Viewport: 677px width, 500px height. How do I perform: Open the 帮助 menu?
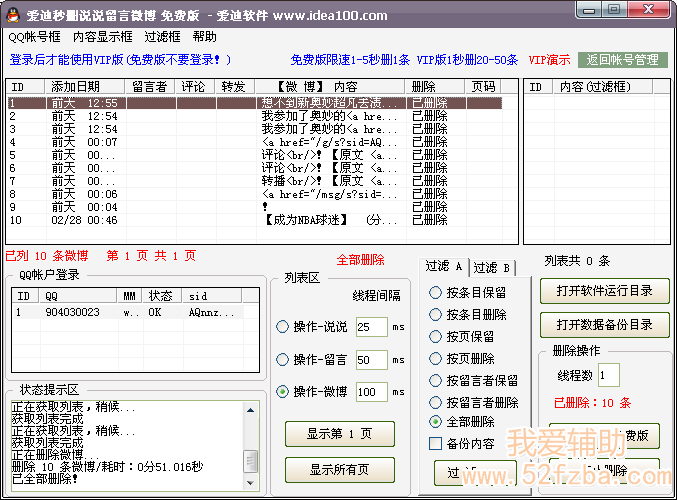[x=205, y=37]
